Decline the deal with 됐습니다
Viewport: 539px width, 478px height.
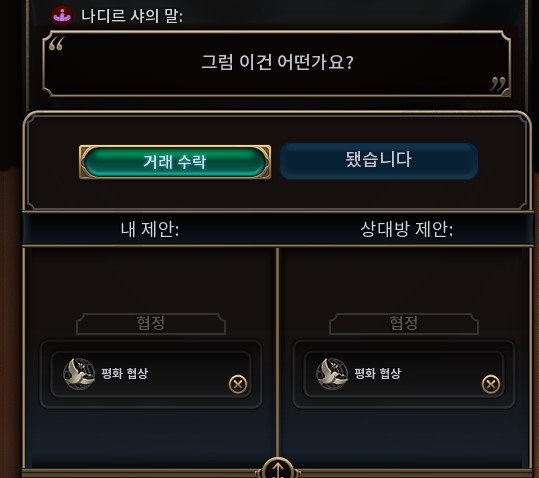[378, 161]
